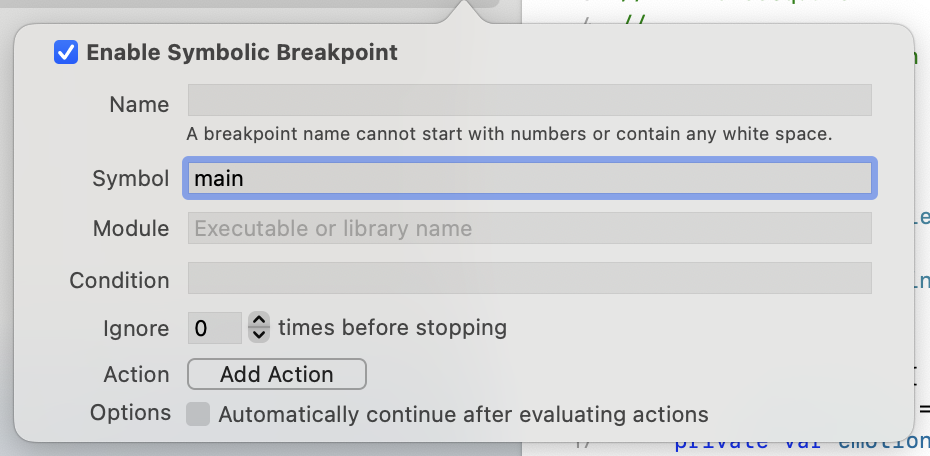
Task: Focus the Symbol field containing main
Action: pyautogui.click(x=529, y=179)
